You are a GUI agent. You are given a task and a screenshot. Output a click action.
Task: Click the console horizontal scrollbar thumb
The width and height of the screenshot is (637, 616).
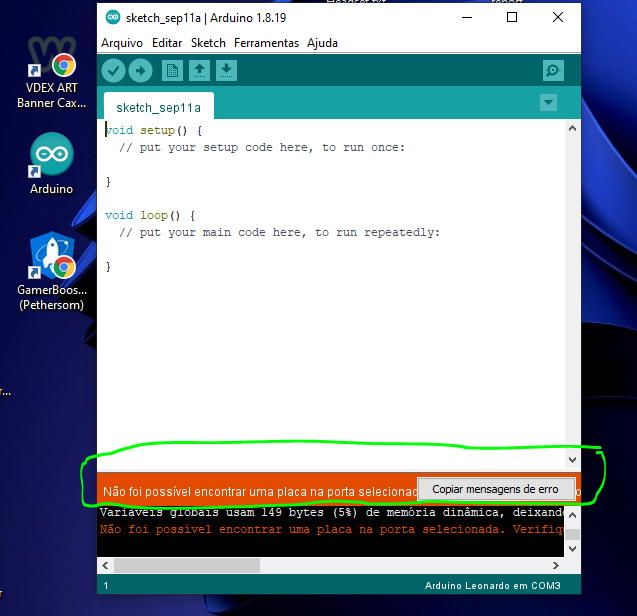pos(187,565)
